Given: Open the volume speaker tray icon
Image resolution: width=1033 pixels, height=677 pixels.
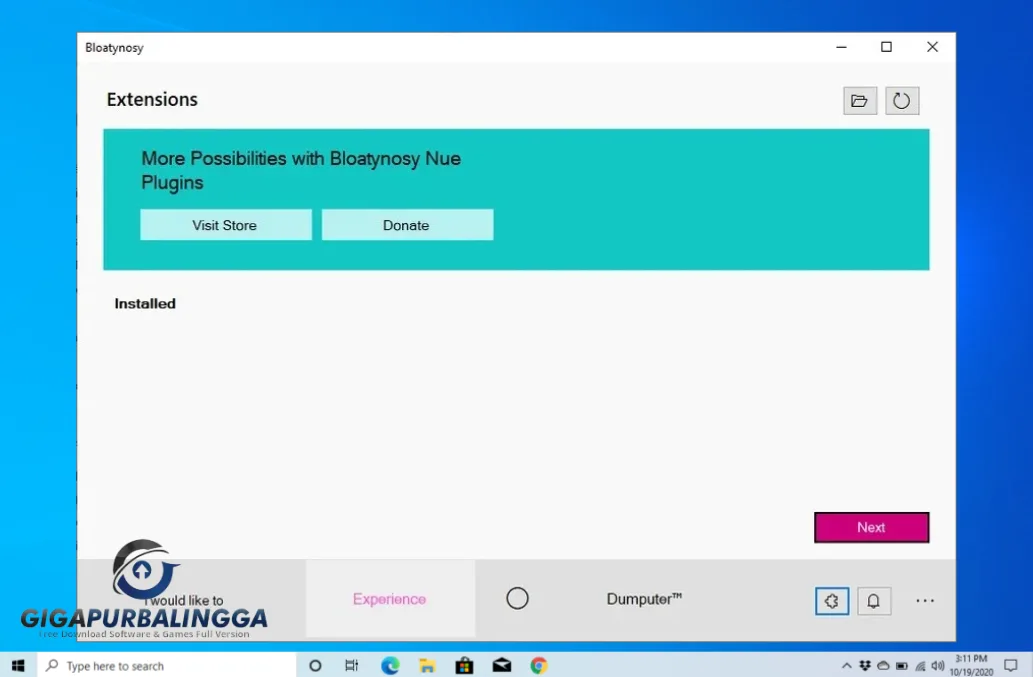Looking at the screenshot, I should 938,666.
